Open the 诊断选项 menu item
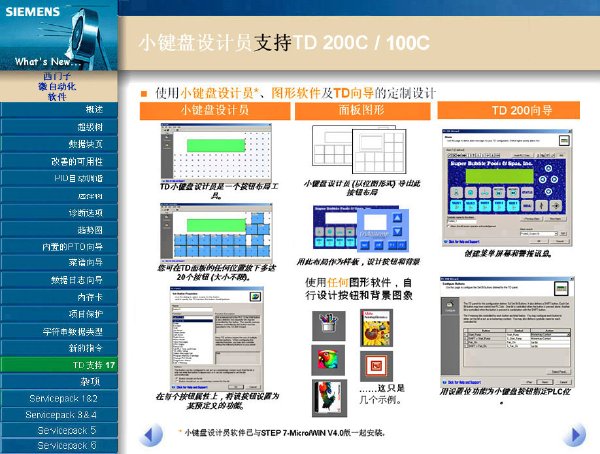The image size is (600, 454). point(59,213)
